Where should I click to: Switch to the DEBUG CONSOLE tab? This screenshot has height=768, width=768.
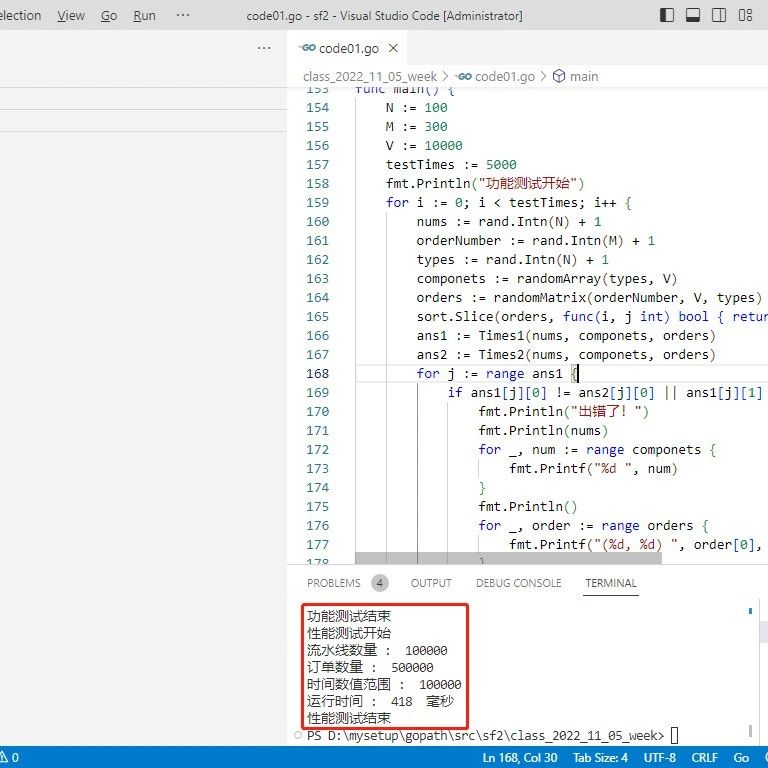point(518,583)
